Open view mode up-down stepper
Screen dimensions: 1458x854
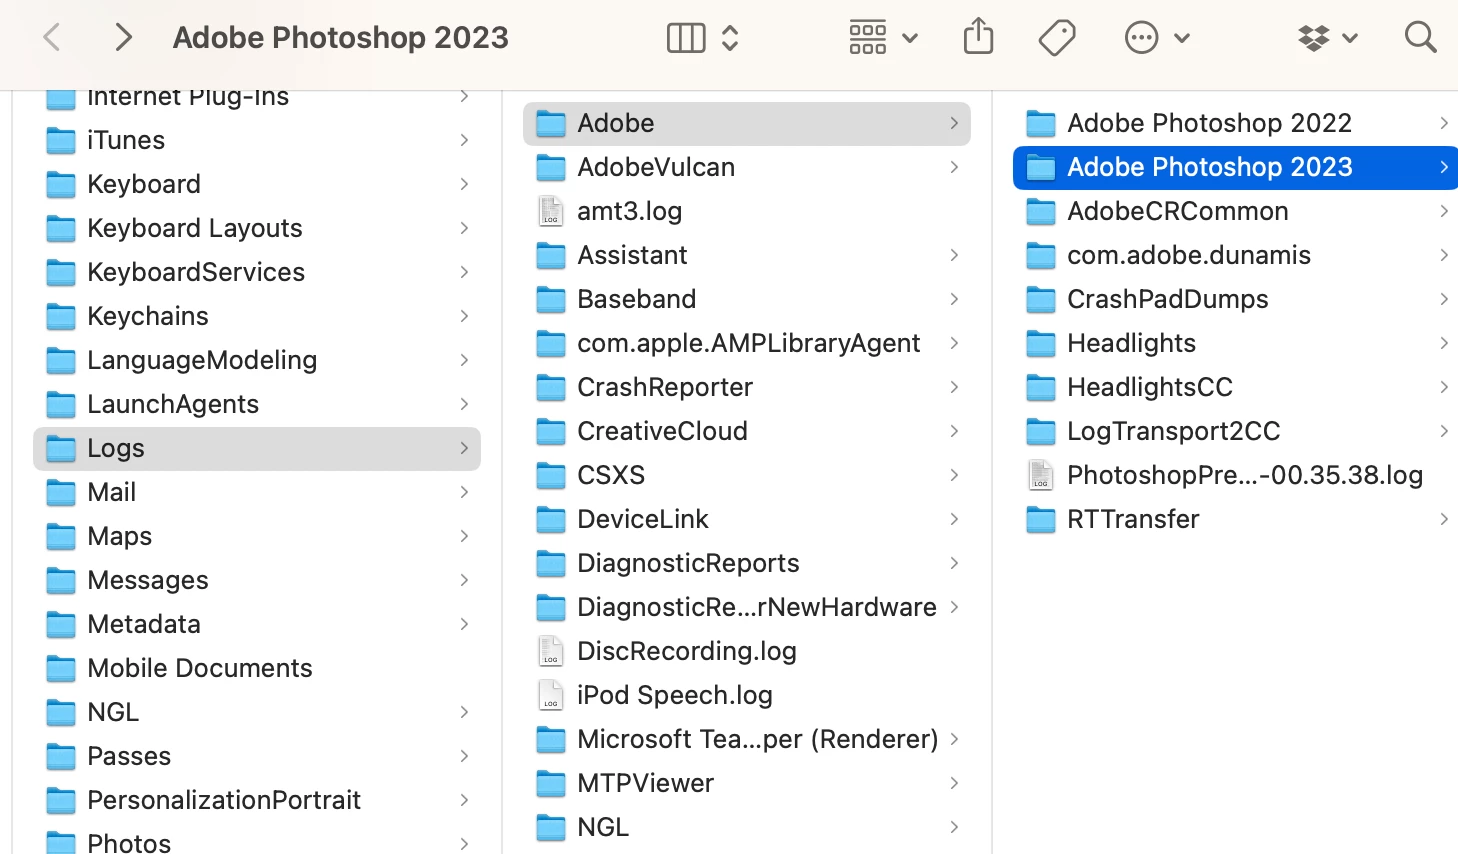click(x=730, y=38)
